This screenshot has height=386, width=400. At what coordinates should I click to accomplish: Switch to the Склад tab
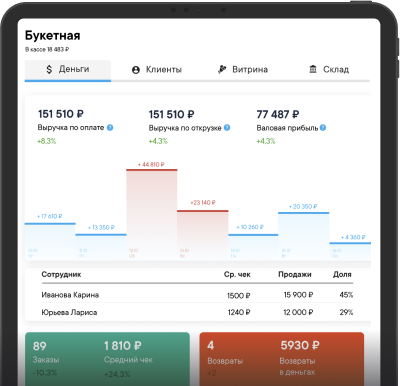(x=329, y=70)
